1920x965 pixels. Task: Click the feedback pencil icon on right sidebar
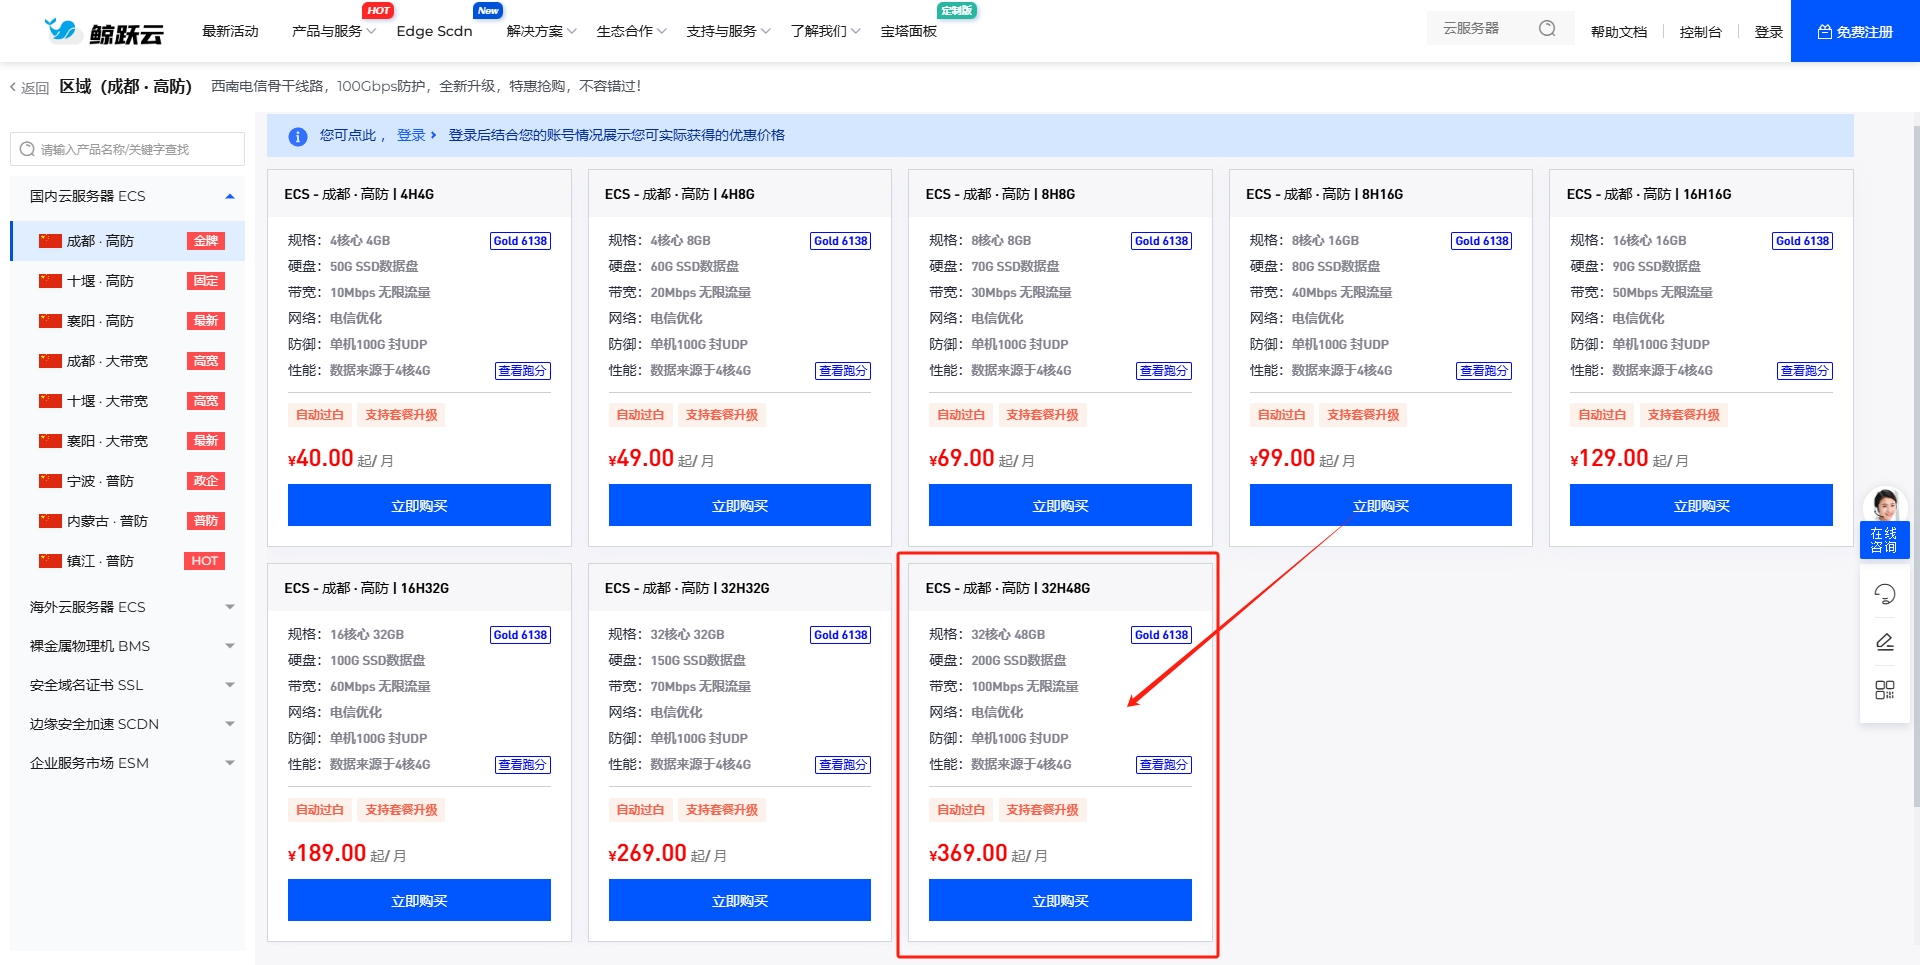[x=1885, y=642]
